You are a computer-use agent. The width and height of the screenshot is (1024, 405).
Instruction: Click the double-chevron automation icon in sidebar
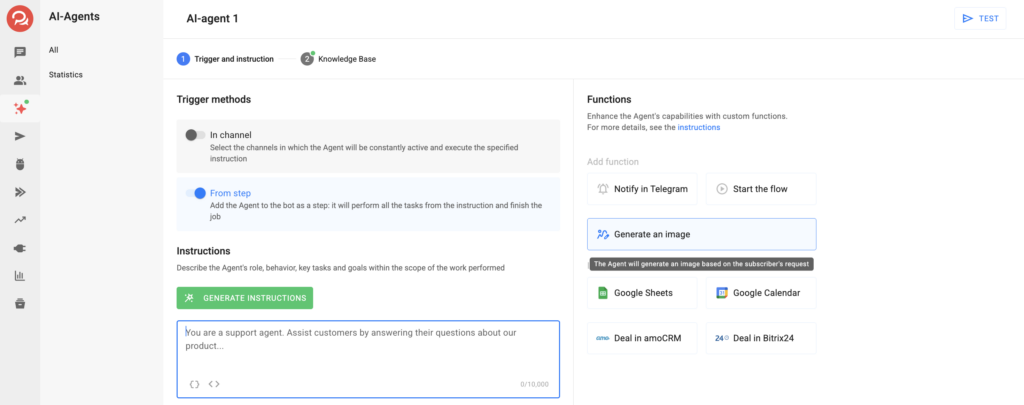point(20,192)
